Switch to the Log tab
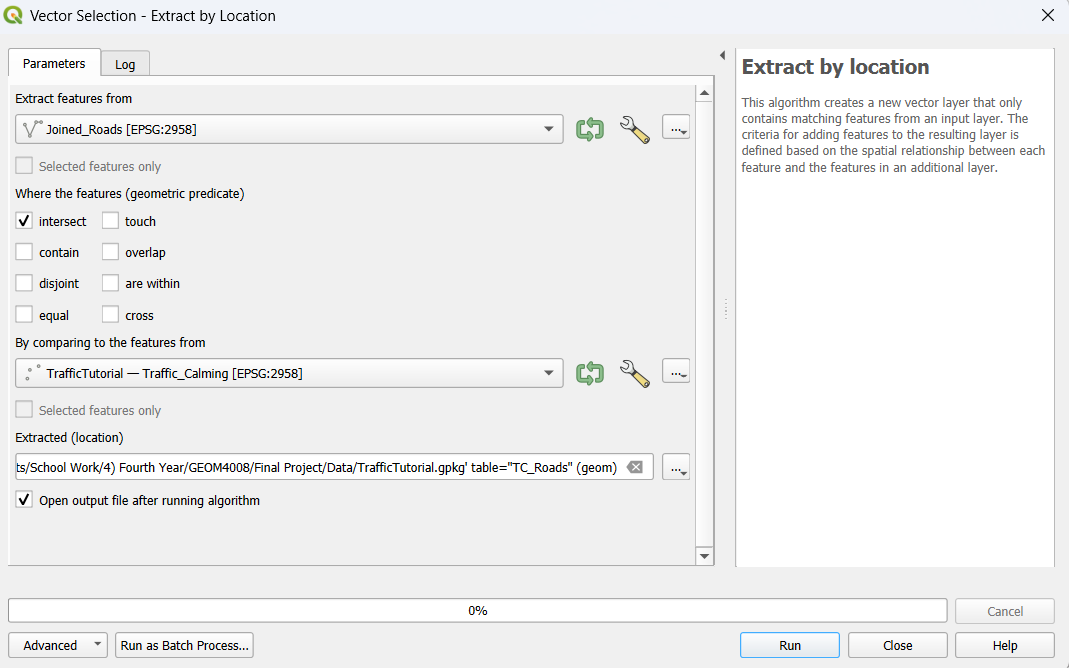 pos(125,64)
